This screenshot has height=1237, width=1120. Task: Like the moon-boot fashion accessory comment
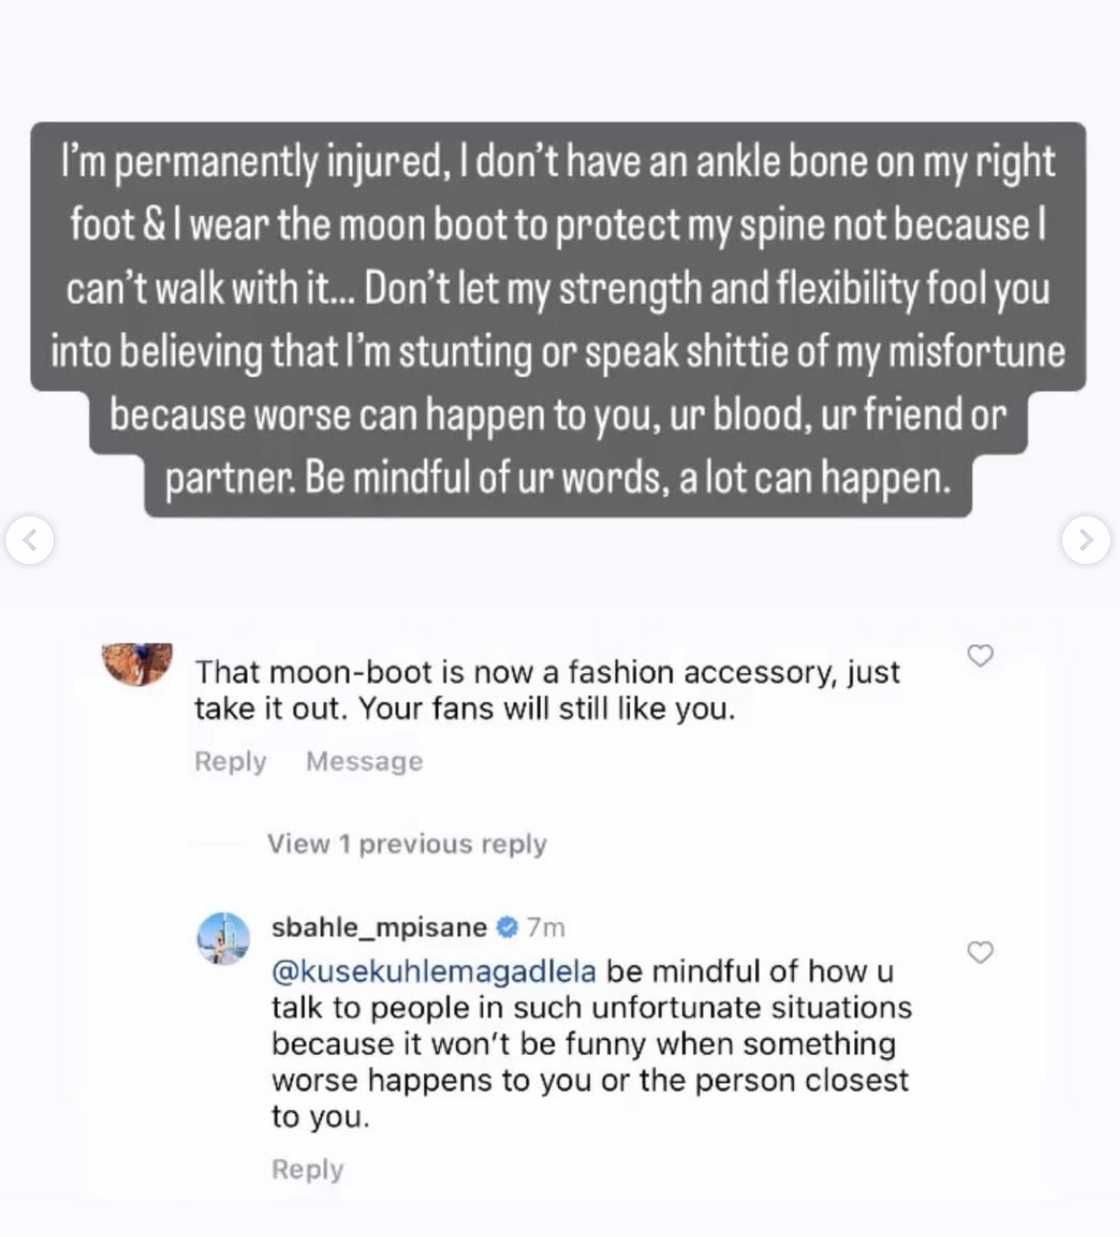click(980, 655)
